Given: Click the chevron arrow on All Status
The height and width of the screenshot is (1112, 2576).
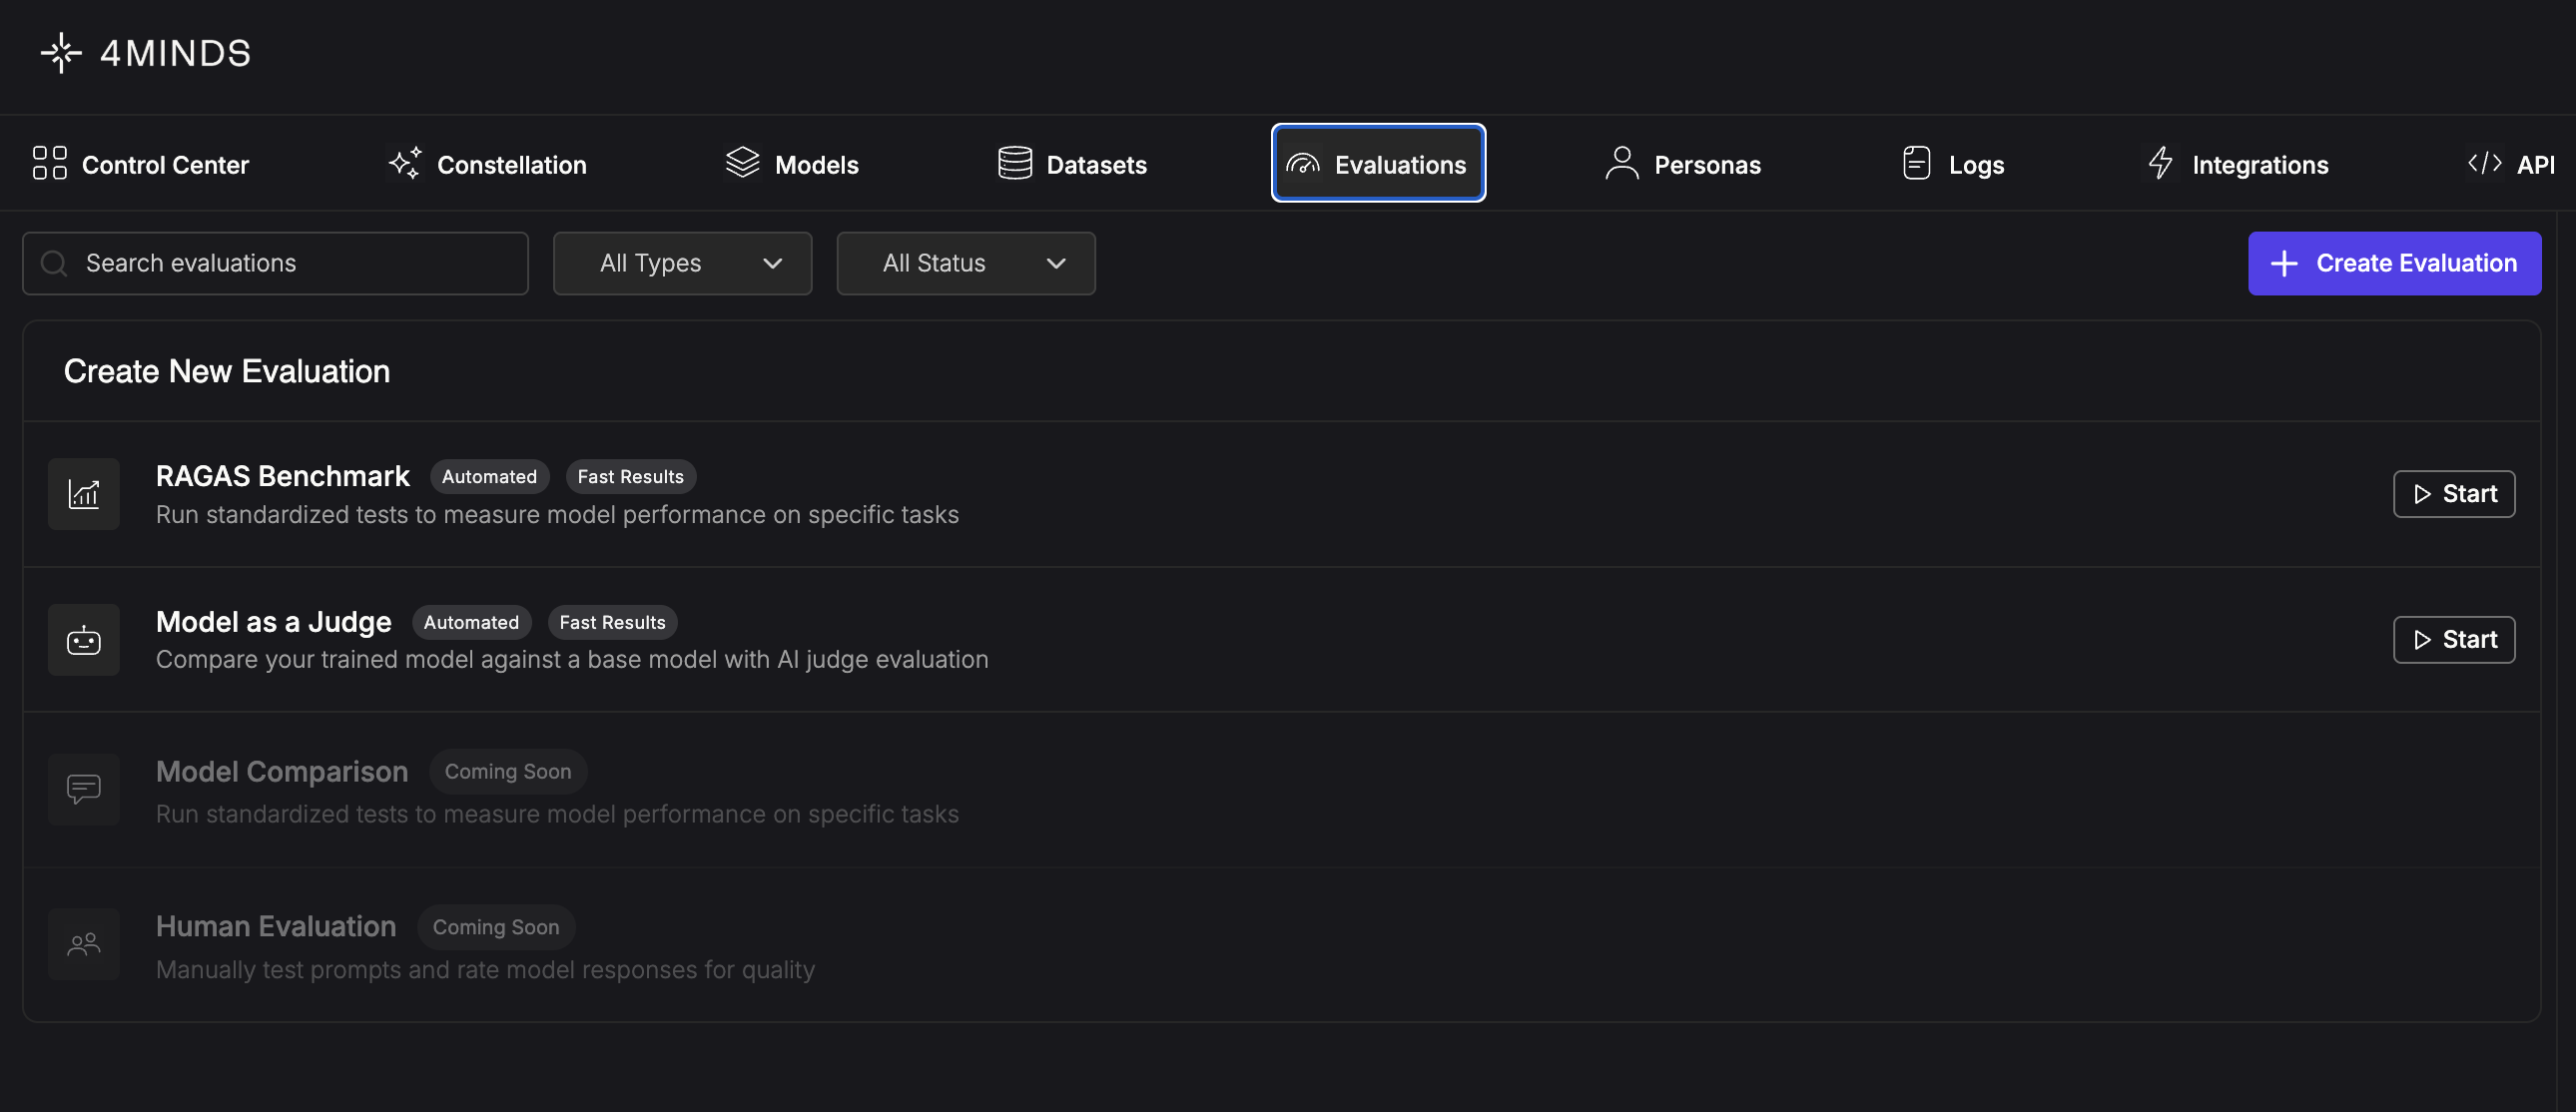Looking at the screenshot, I should (x=1056, y=264).
